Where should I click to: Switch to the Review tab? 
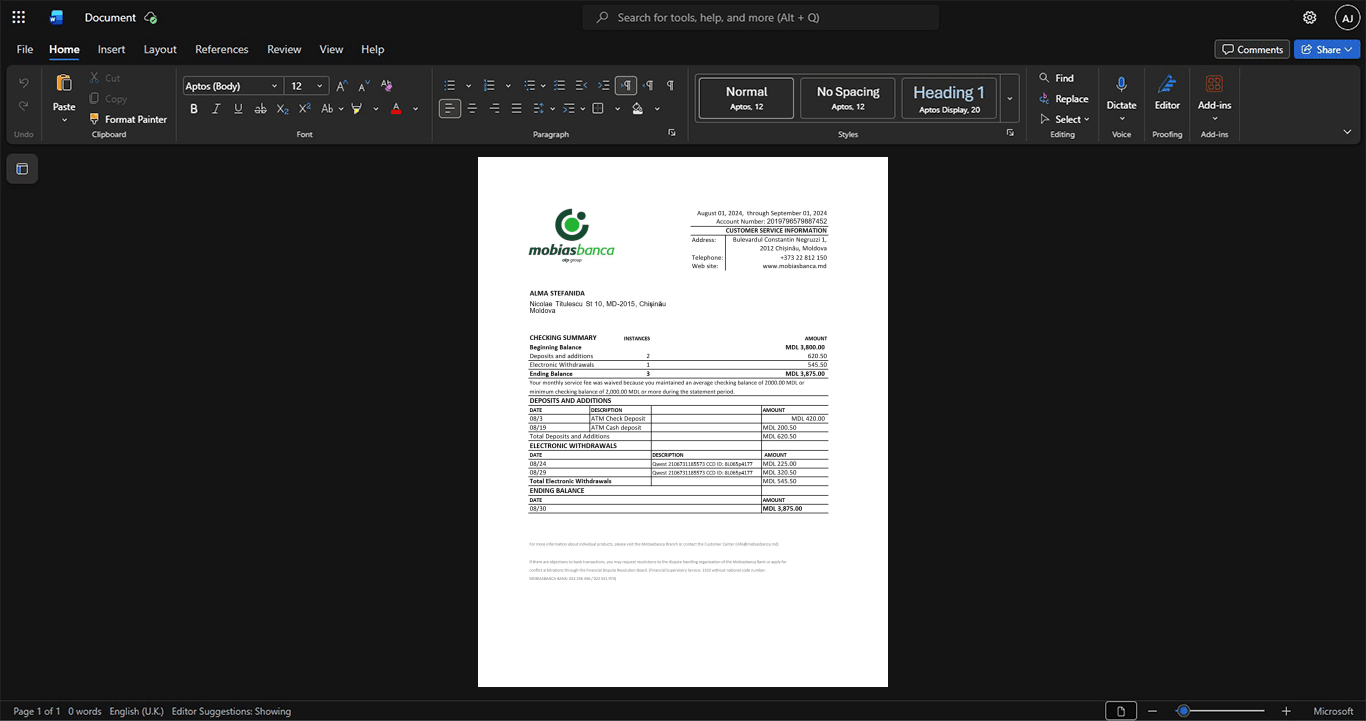tap(284, 49)
